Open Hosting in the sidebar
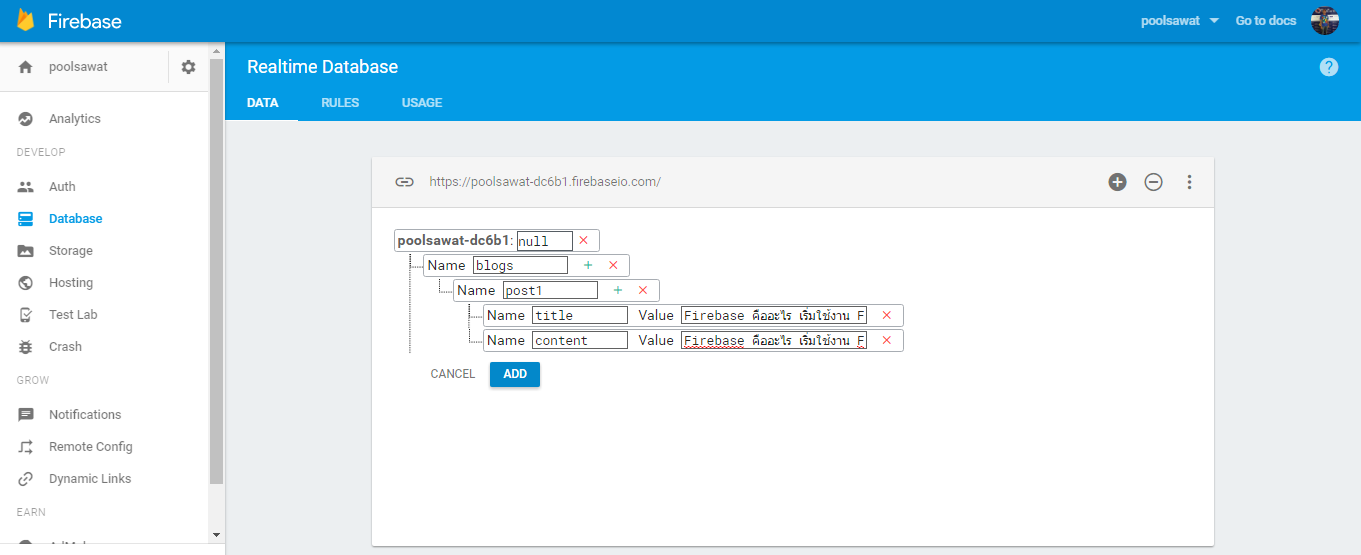The height and width of the screenshot is (555, 1361). click(x=71, y=283)
